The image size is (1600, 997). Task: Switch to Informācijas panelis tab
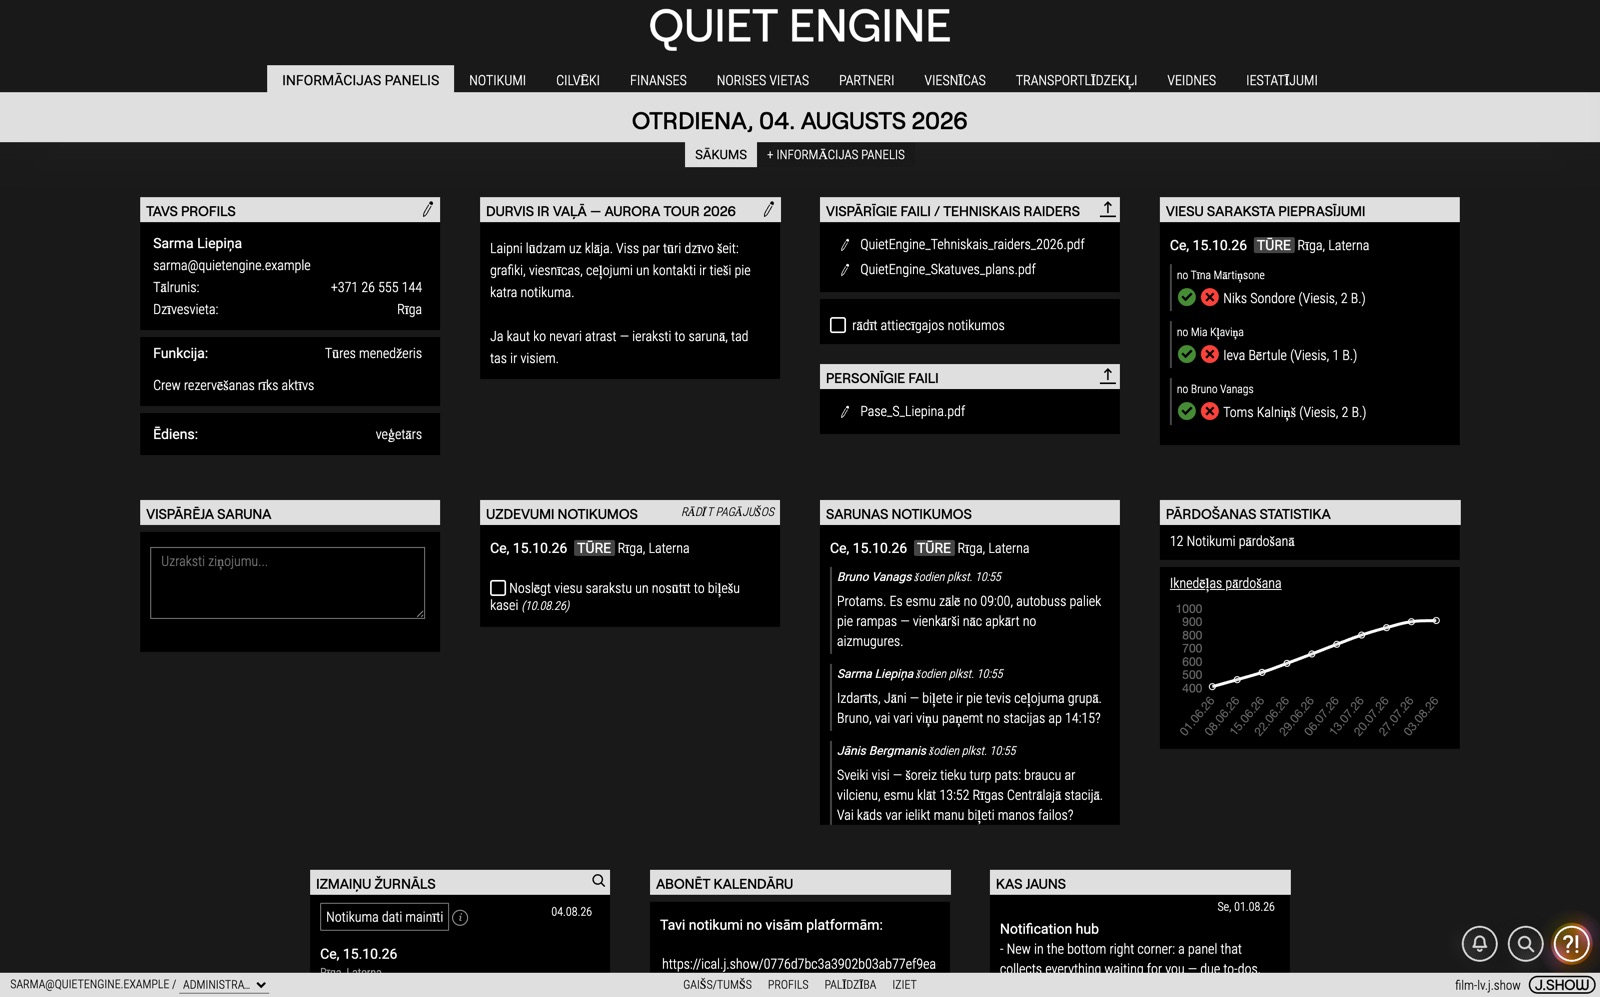click(x=360, y=80)
